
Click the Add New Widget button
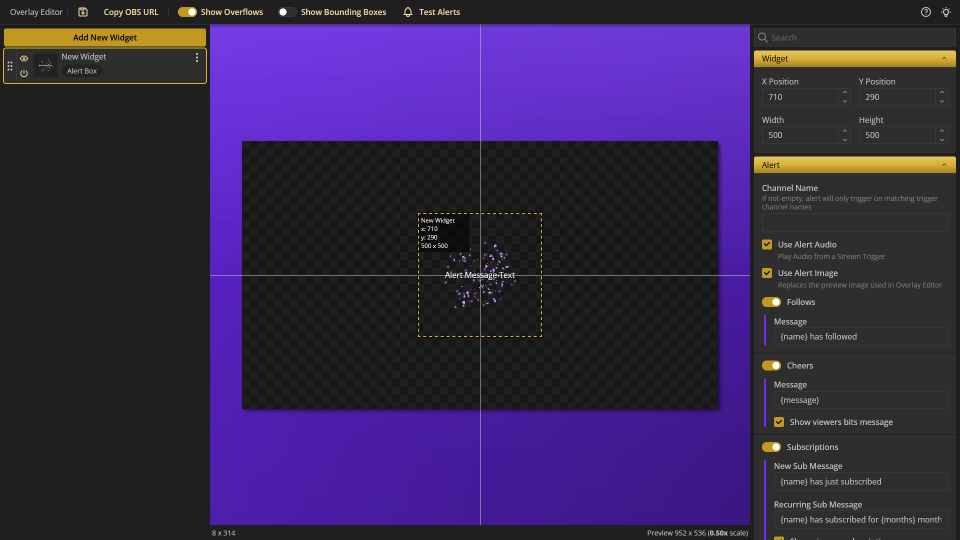click(105, 37)
